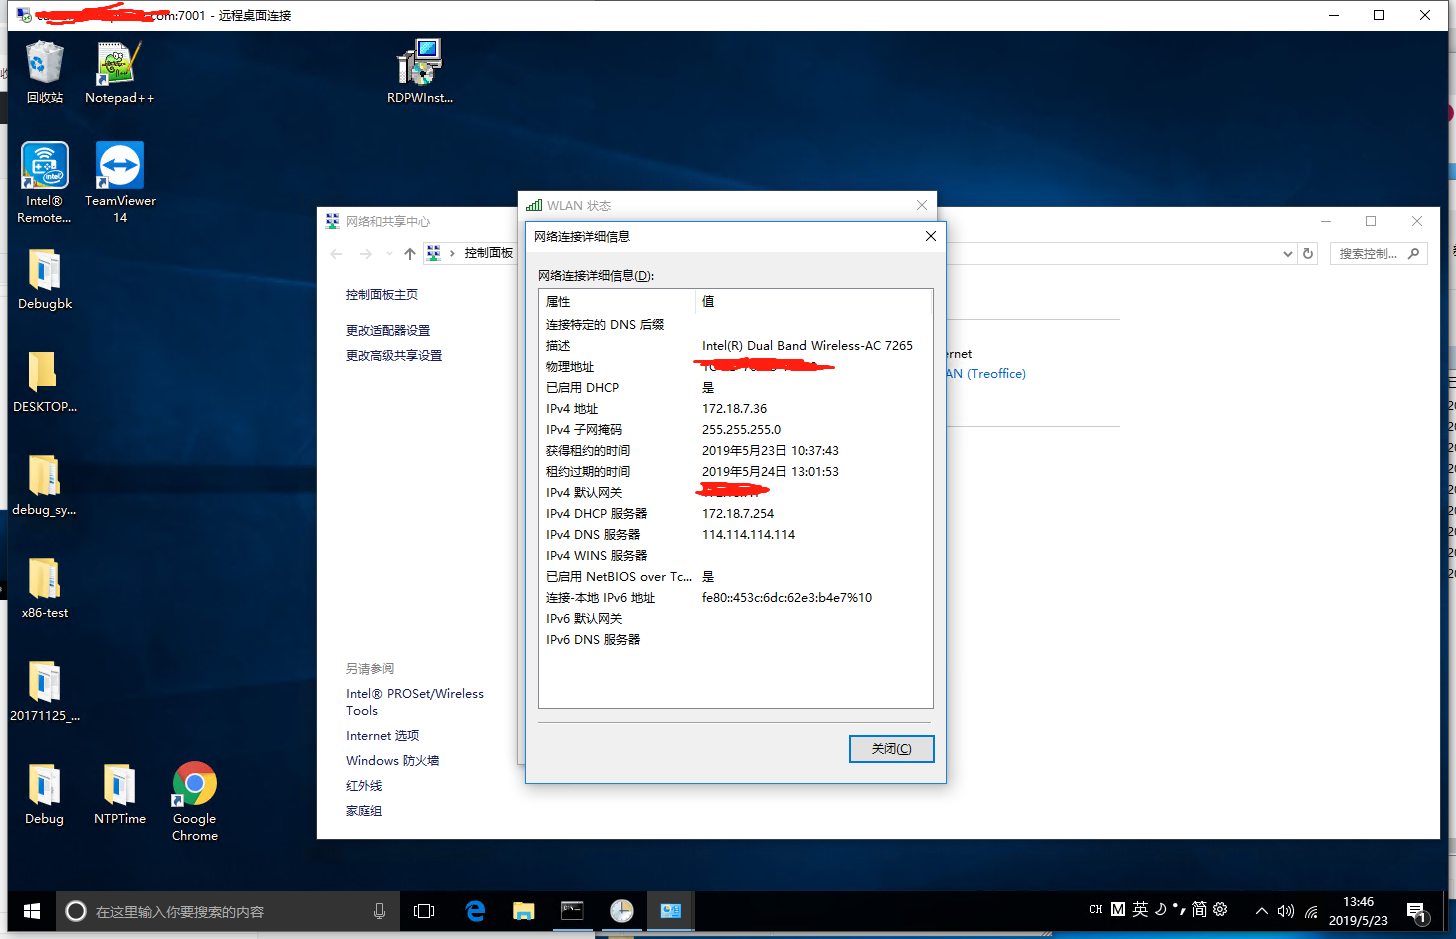
Task: Open clock app icon on taskbar
Action: coord(621,911)
